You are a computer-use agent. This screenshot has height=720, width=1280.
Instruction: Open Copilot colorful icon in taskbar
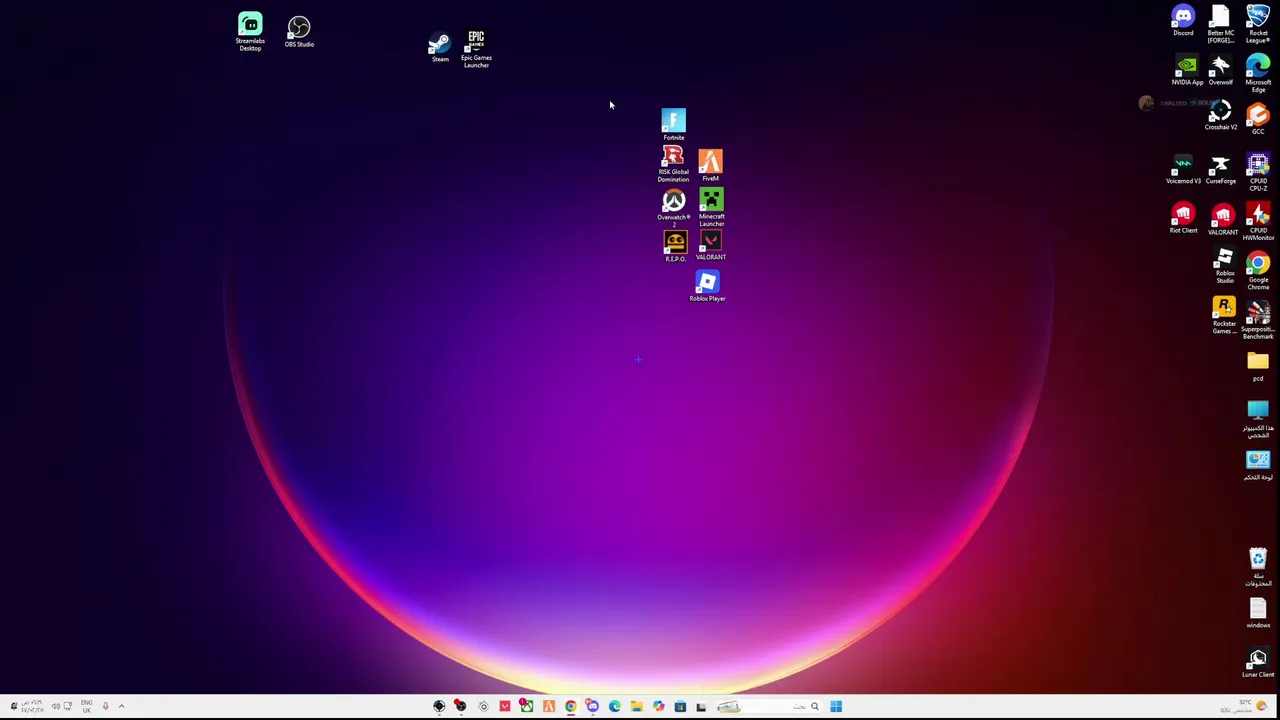(x=658, y=706)
